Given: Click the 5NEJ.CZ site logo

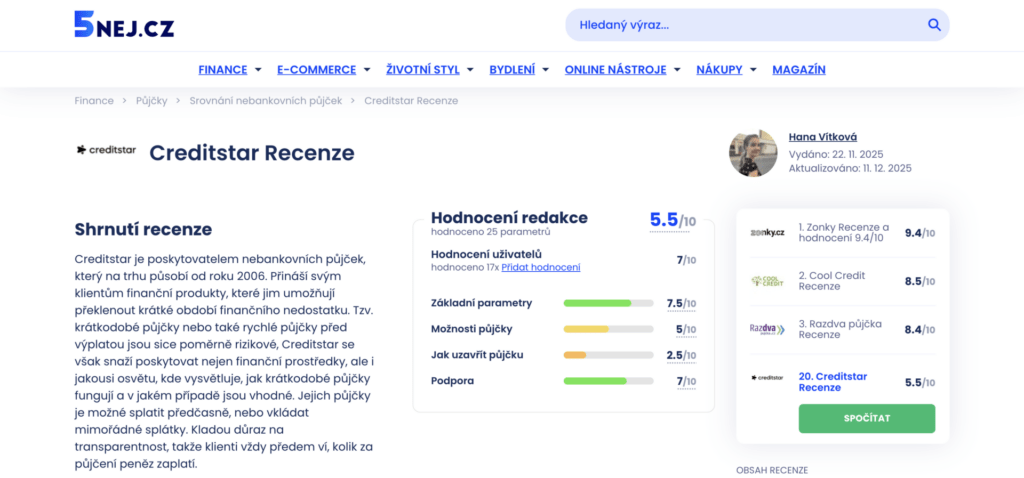Looking at the screenshot, I should click(123, 25).
